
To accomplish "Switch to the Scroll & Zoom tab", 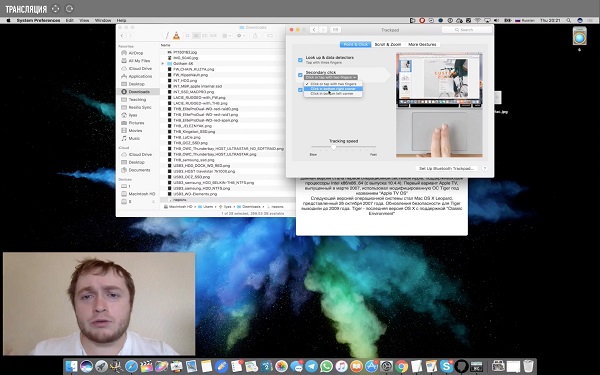I will [x=388, y=44].
